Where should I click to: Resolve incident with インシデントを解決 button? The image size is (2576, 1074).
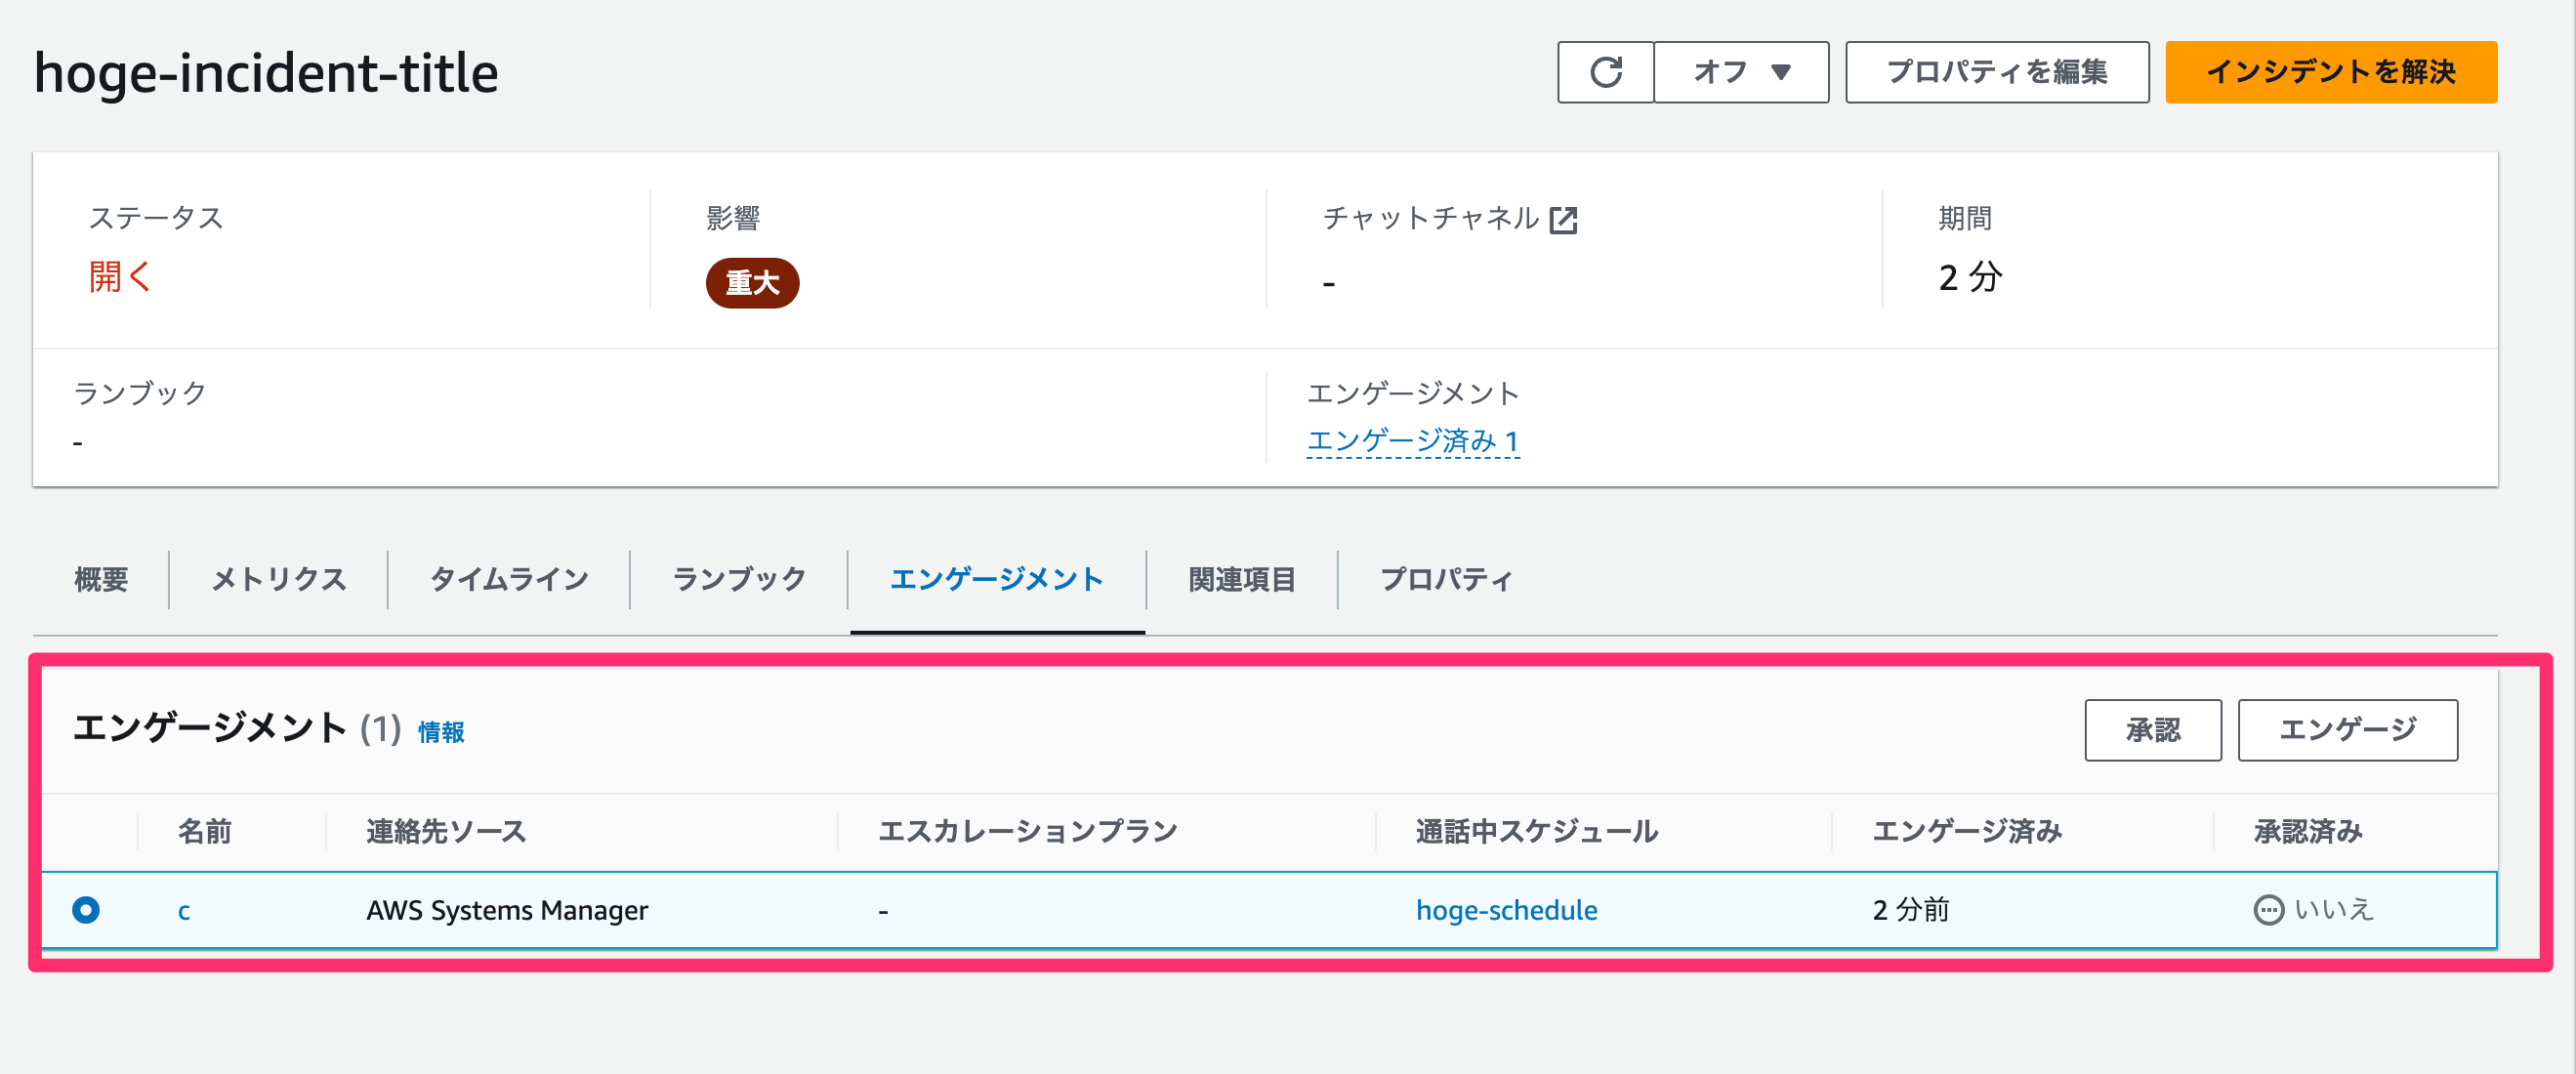pyautogui.click(x=2331, y=72)
